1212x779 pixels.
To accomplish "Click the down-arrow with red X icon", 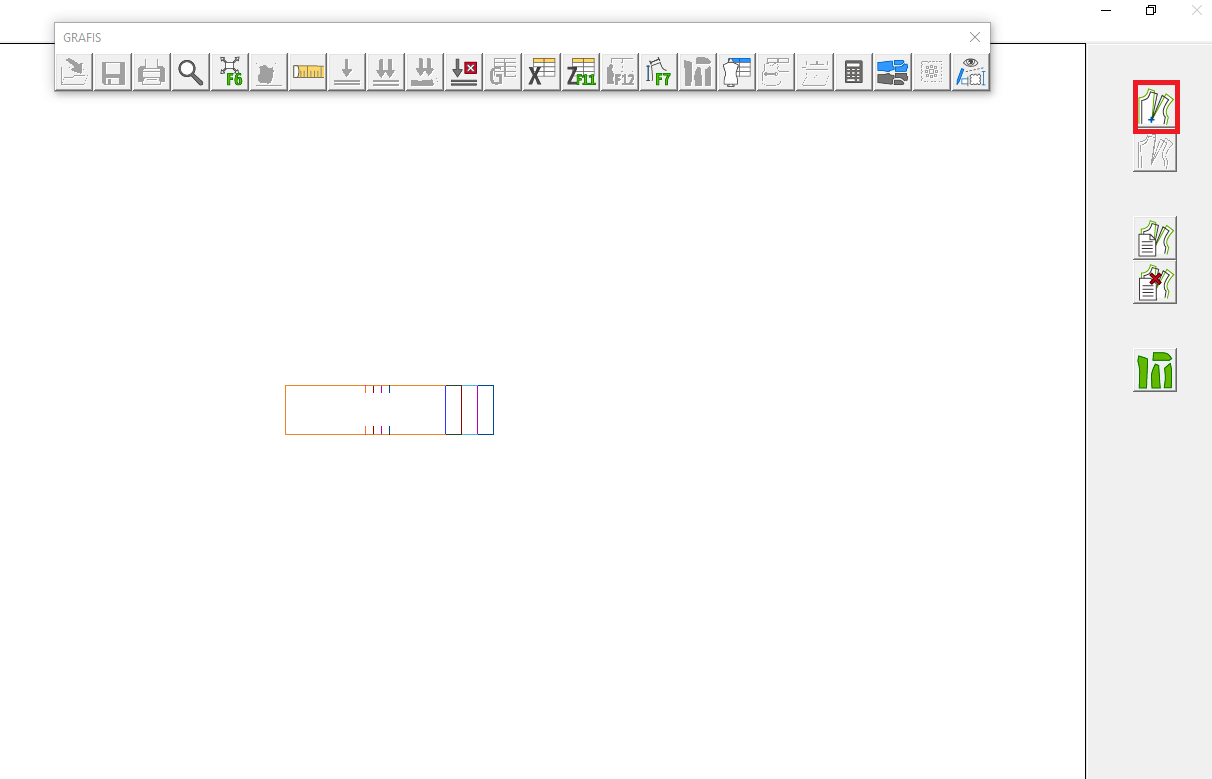I will tap(464, 72).
